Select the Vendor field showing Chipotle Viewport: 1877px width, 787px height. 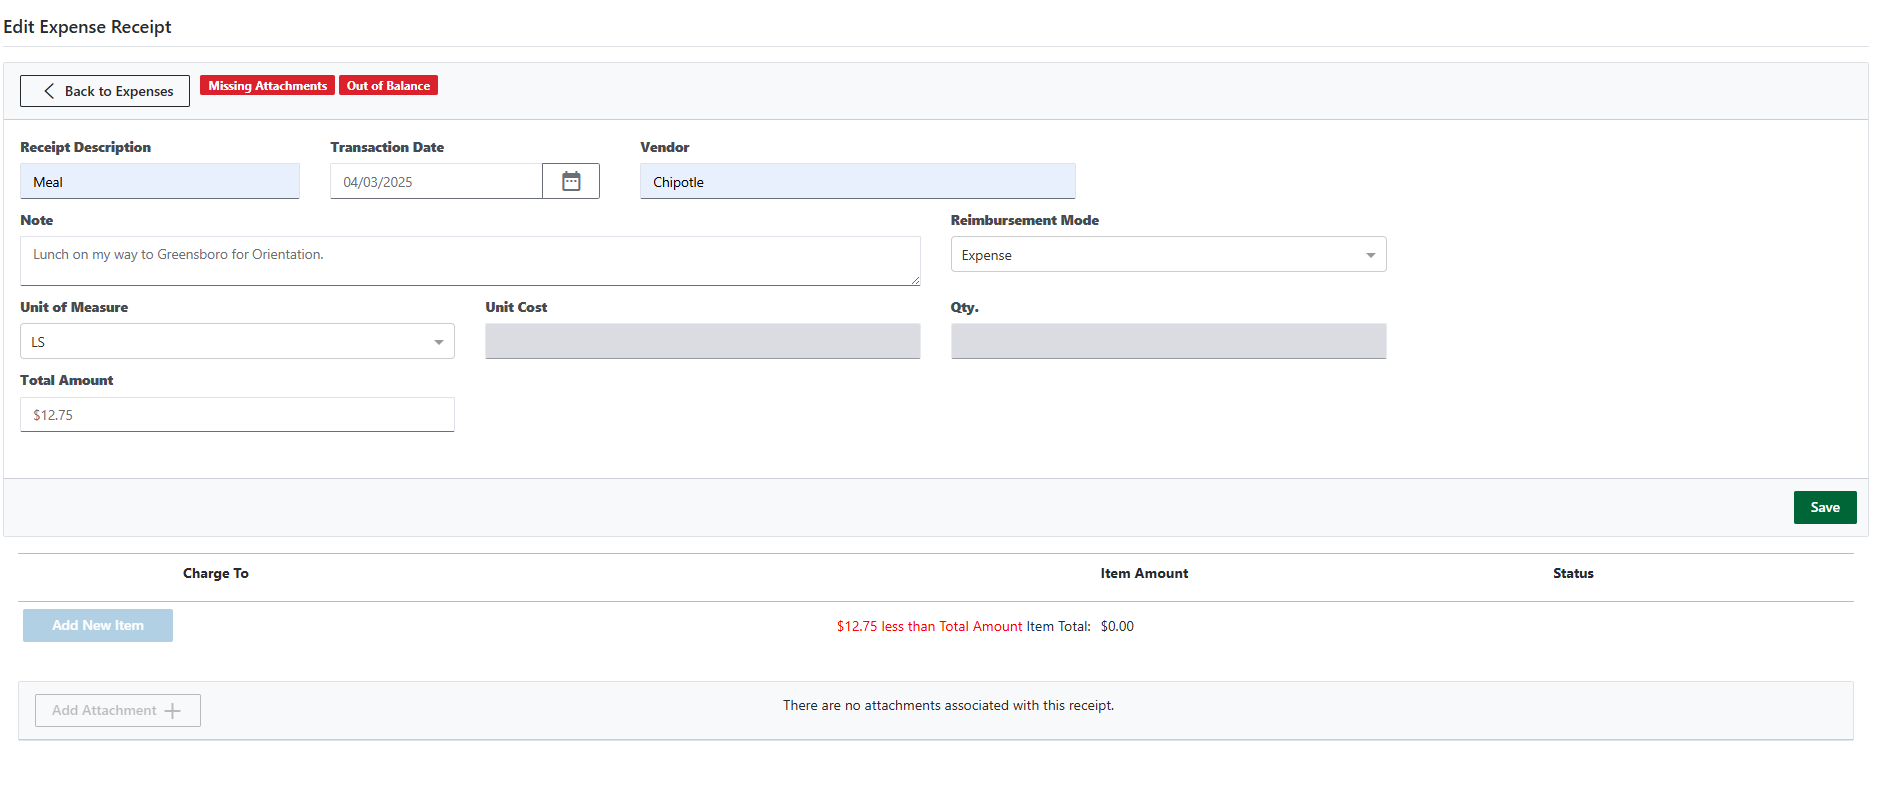point(857,182)
